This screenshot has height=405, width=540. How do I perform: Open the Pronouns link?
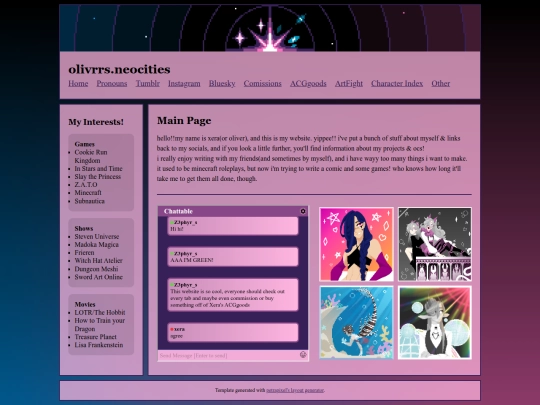pyautogui.click(x=112, y=83)
